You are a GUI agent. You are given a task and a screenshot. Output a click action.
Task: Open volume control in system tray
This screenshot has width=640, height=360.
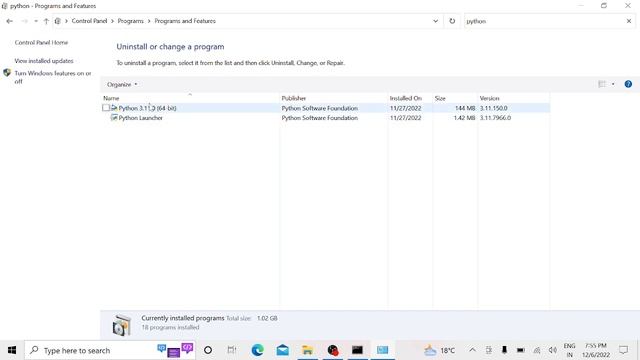pos(553,350)
